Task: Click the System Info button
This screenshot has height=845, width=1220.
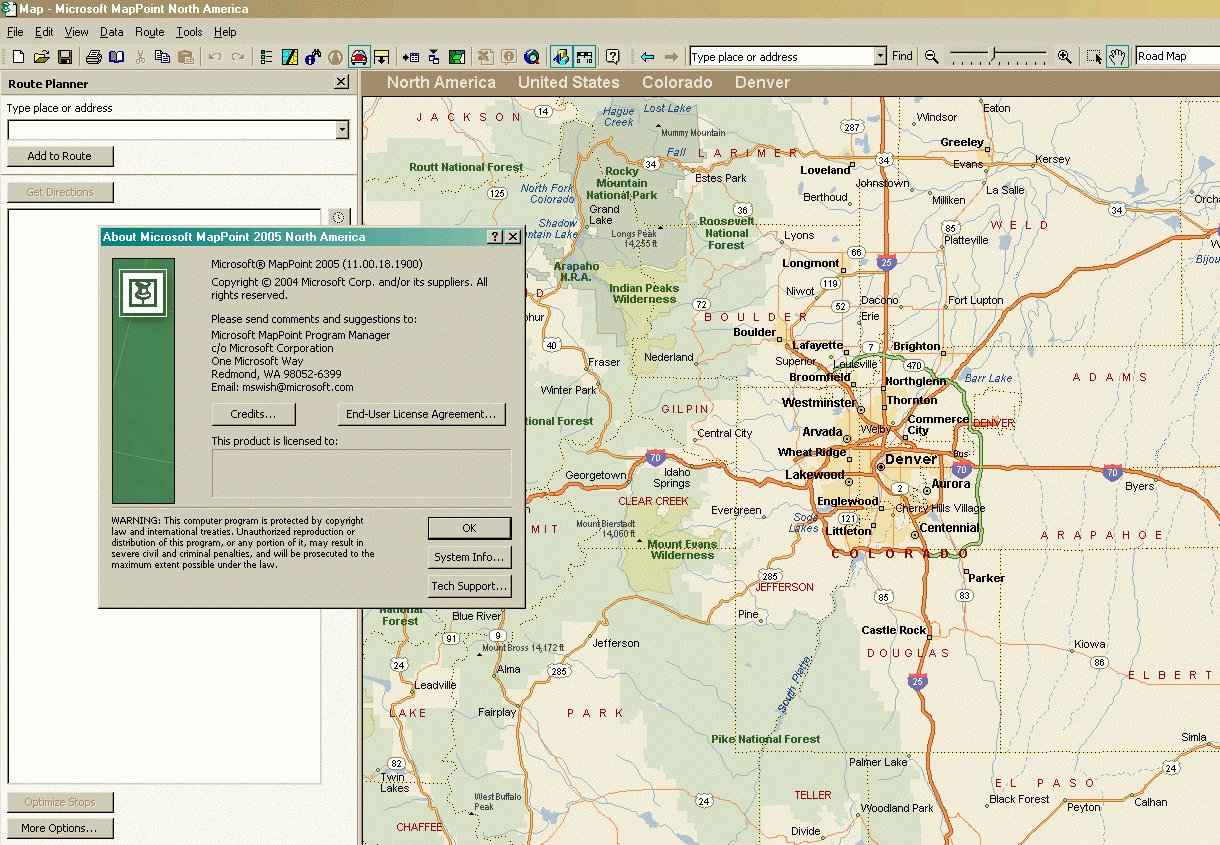Action: point(469,557)
